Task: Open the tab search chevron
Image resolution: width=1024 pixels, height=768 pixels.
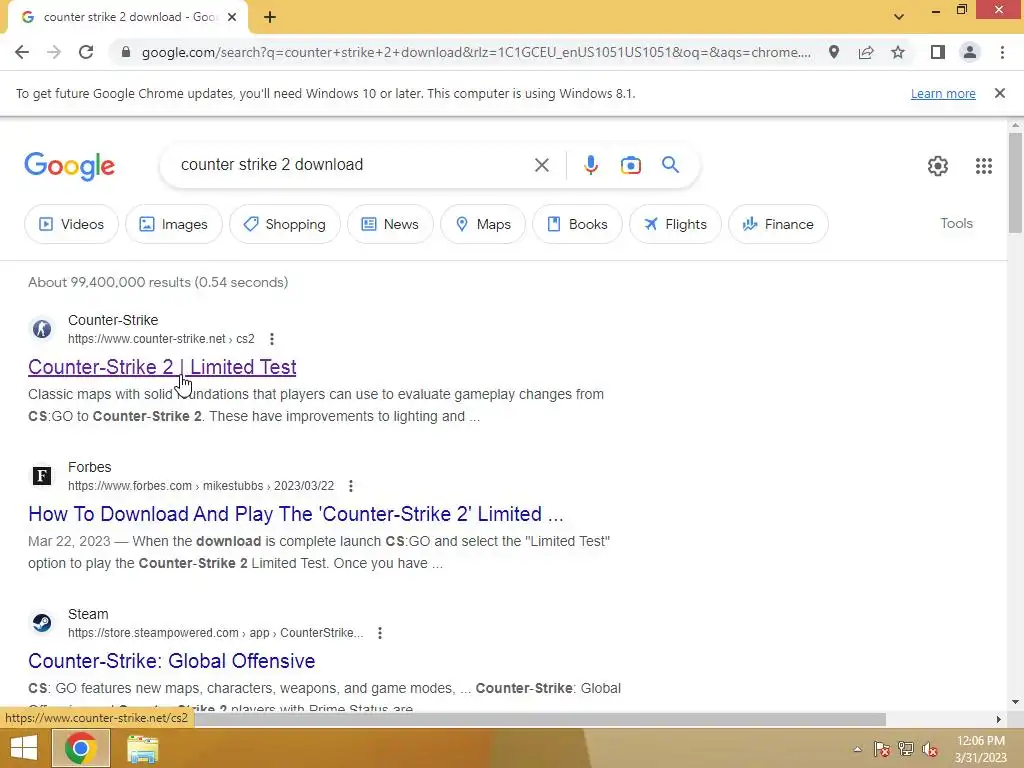Action: click(x=899, y=17)
